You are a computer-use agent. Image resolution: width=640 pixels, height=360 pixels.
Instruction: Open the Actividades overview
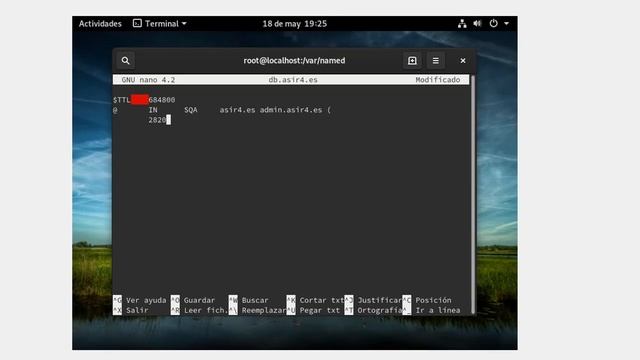100,24
